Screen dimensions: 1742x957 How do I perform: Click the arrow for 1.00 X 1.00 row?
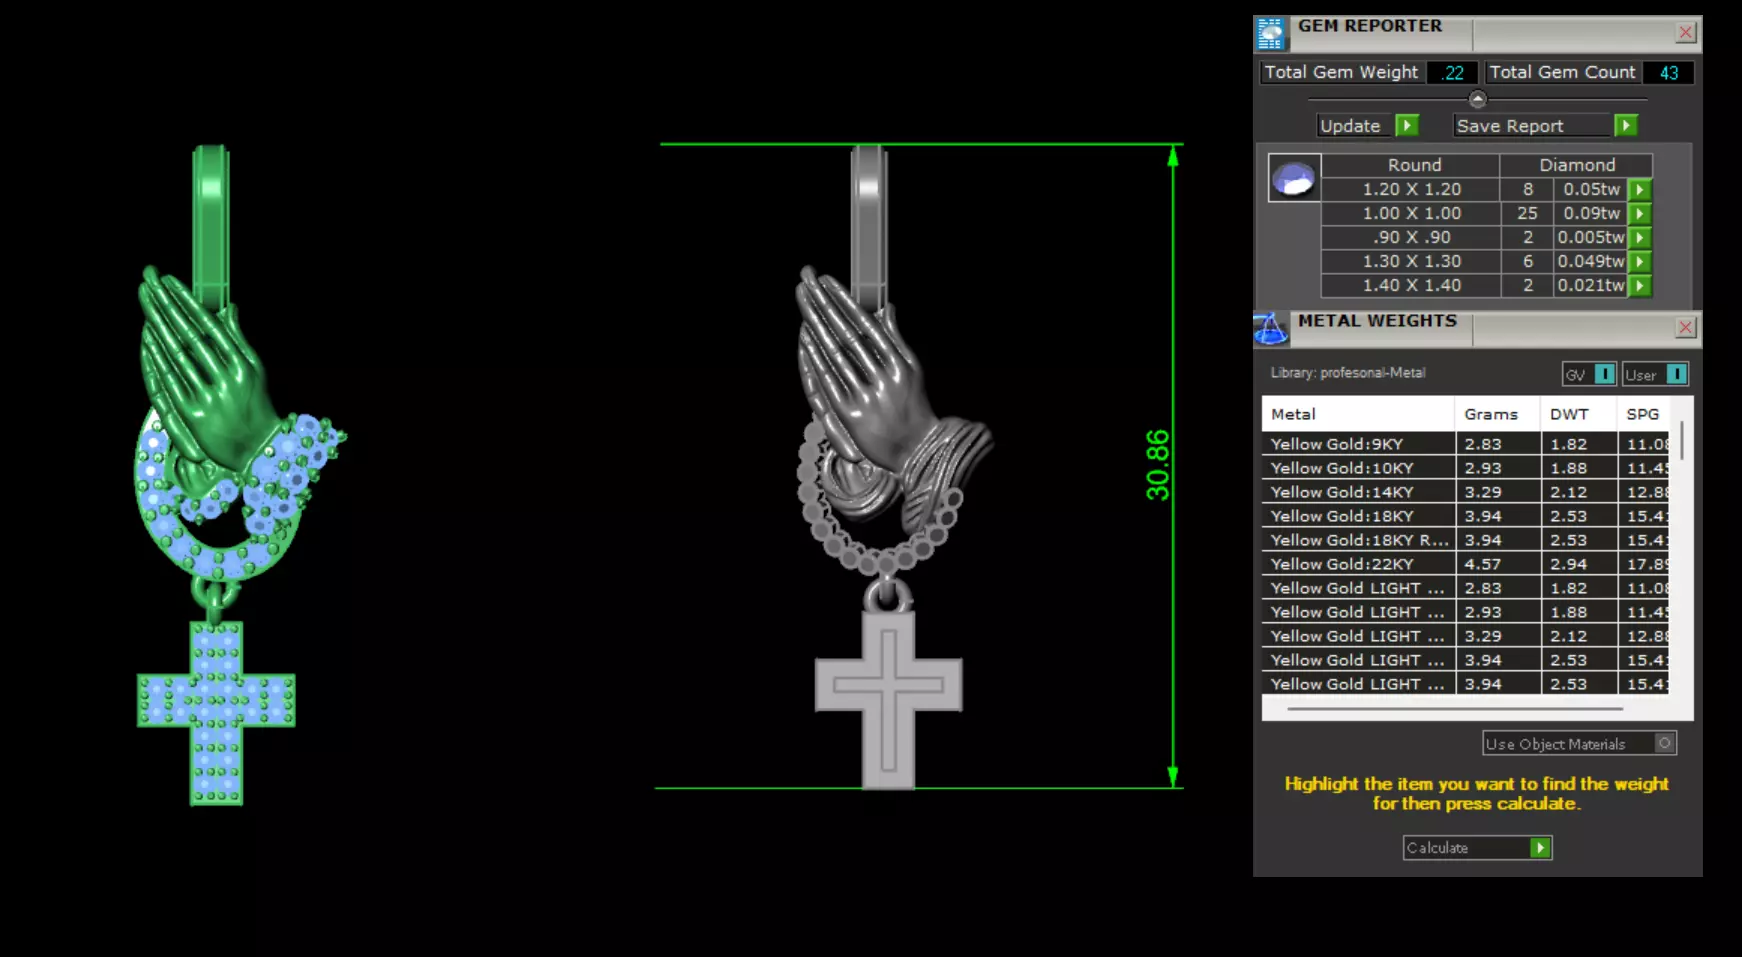(1640, 213)
